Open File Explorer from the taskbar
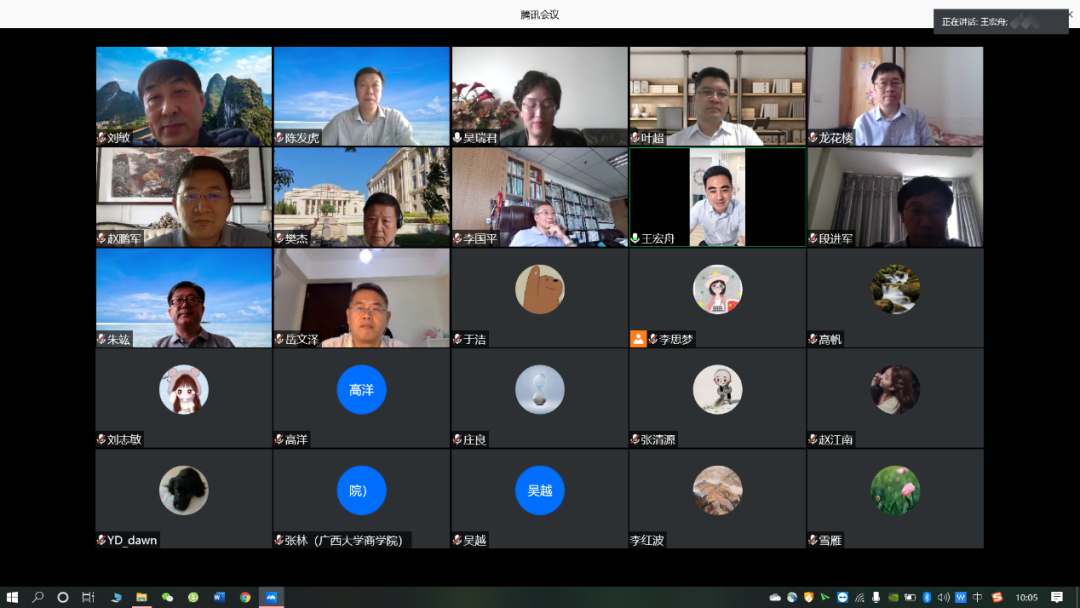This screenshot has width=1080, height=608. click(141, 597)
